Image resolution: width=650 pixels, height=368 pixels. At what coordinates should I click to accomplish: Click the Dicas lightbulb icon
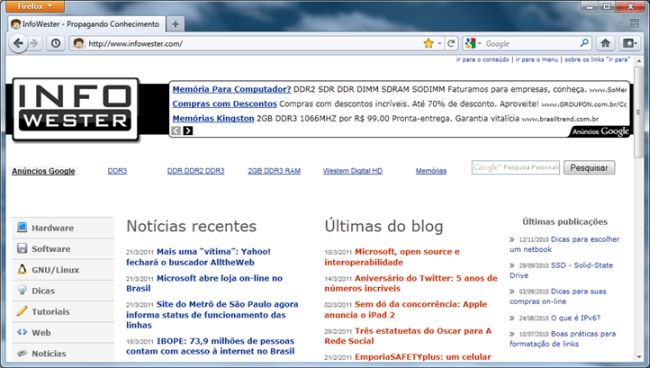(x=22, y=290)
